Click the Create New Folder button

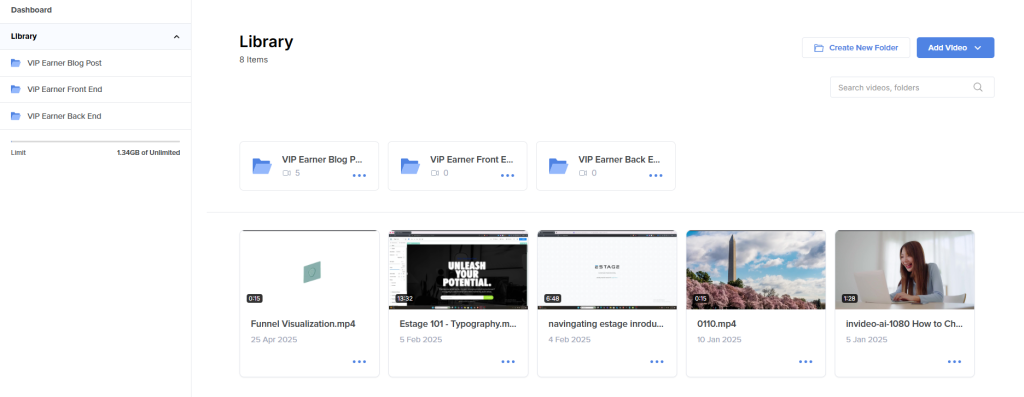click(856, 48)
